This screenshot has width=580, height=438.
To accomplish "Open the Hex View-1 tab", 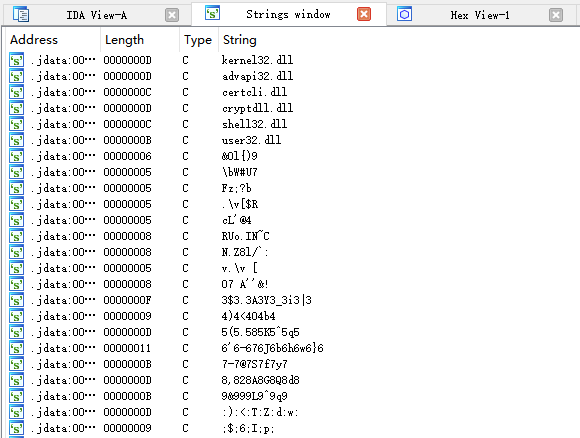I will (480, 15).
